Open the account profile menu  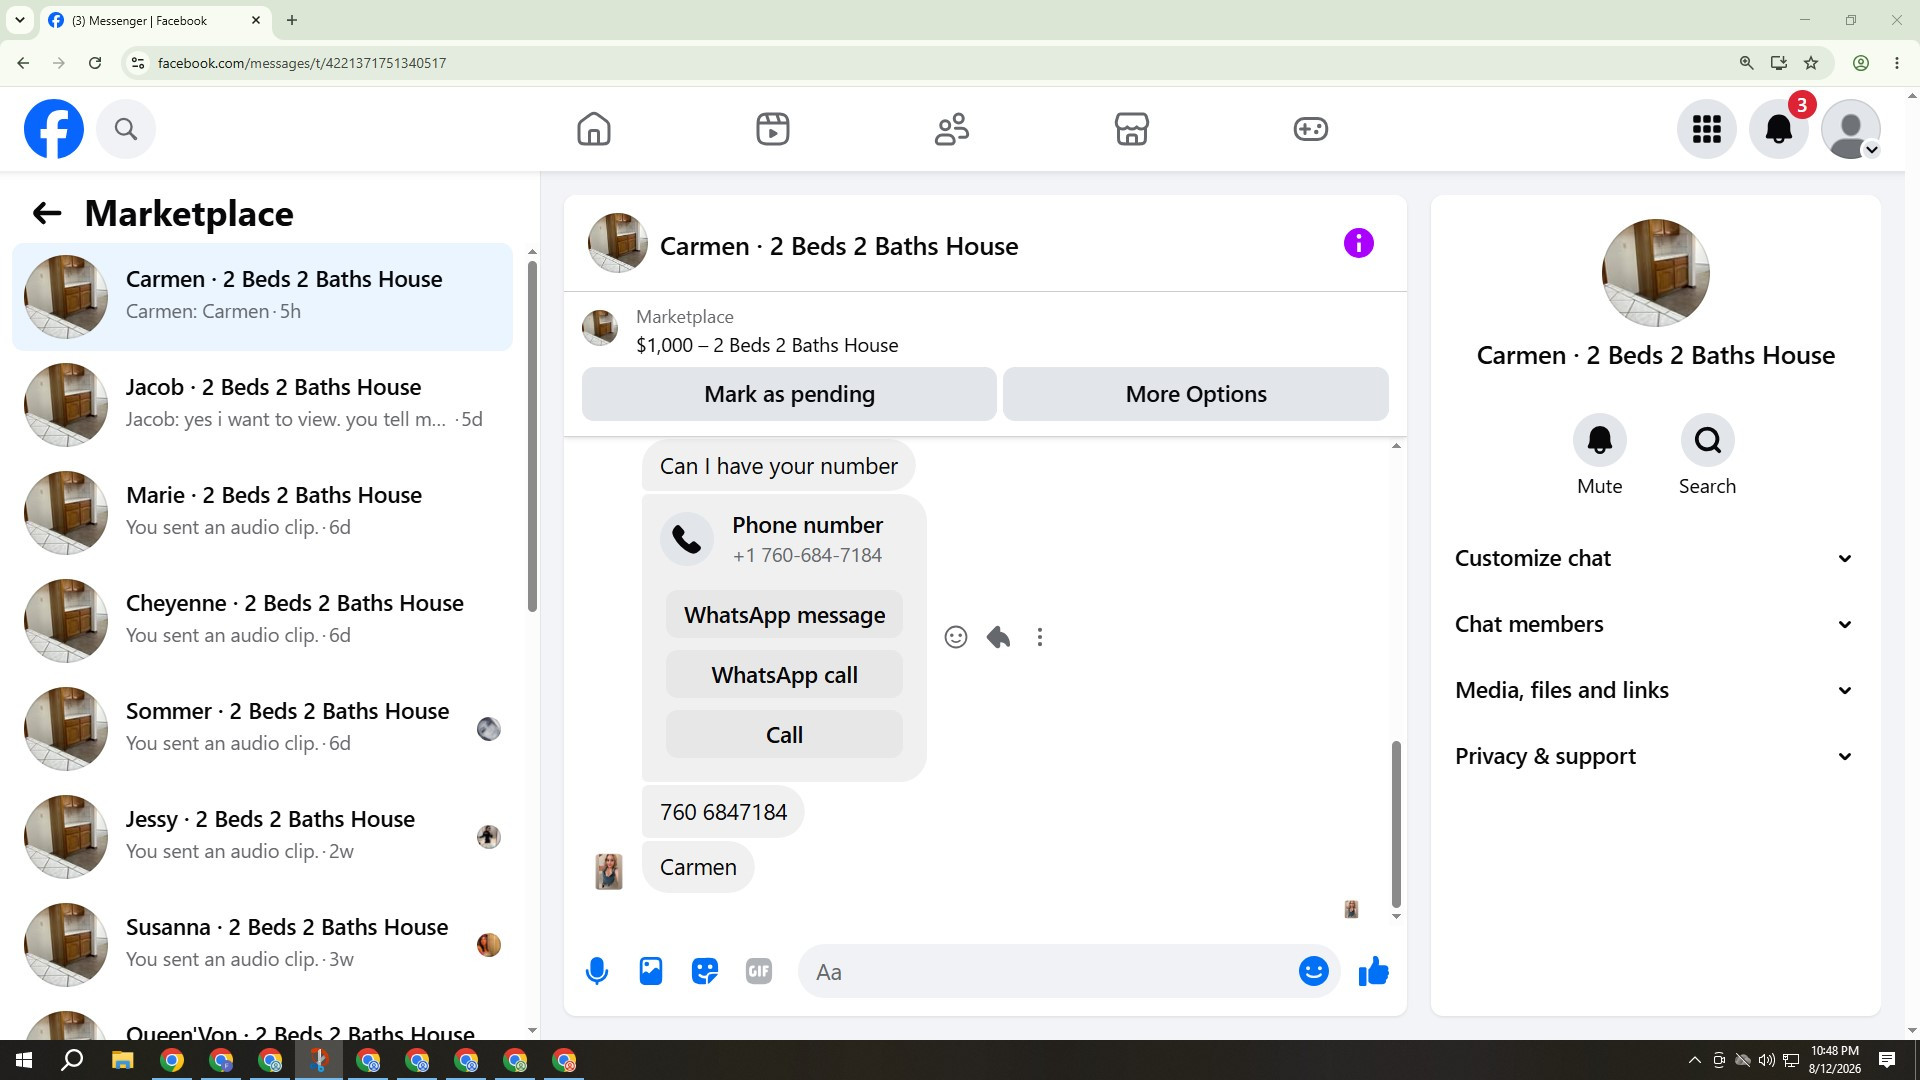pos(1851,129)
